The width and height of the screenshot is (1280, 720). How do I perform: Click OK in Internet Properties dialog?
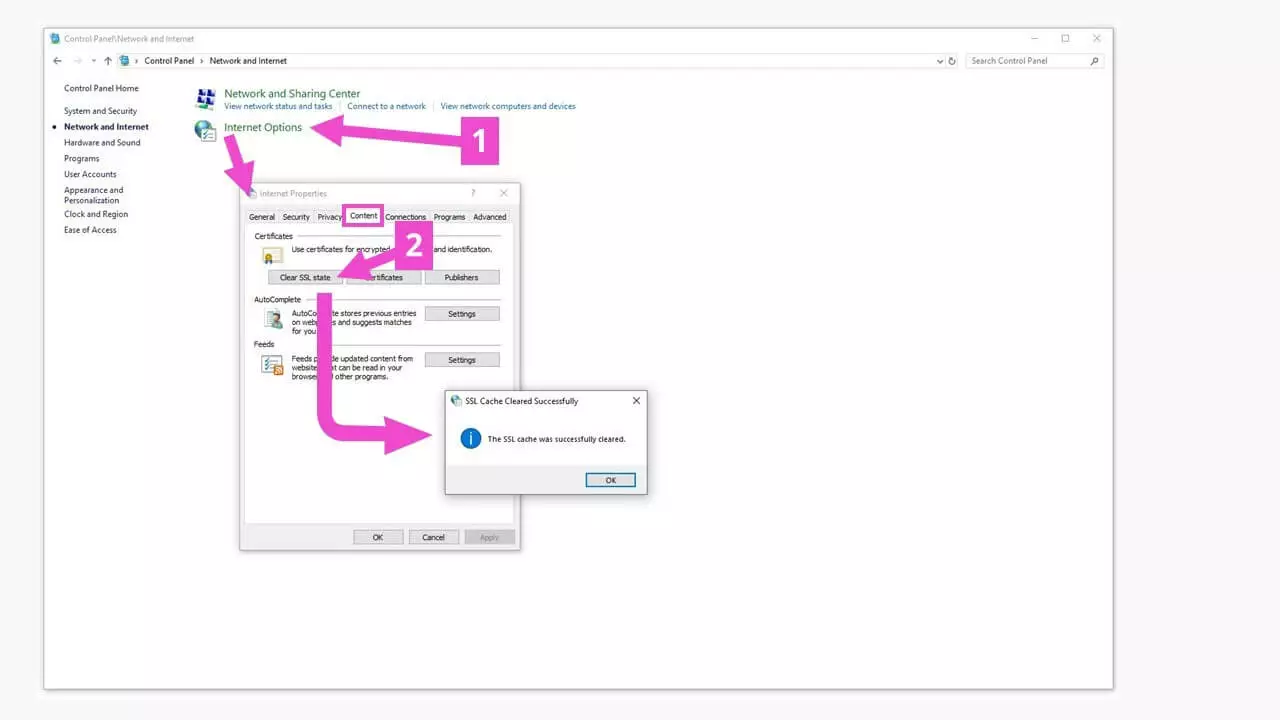click(378, 537)
